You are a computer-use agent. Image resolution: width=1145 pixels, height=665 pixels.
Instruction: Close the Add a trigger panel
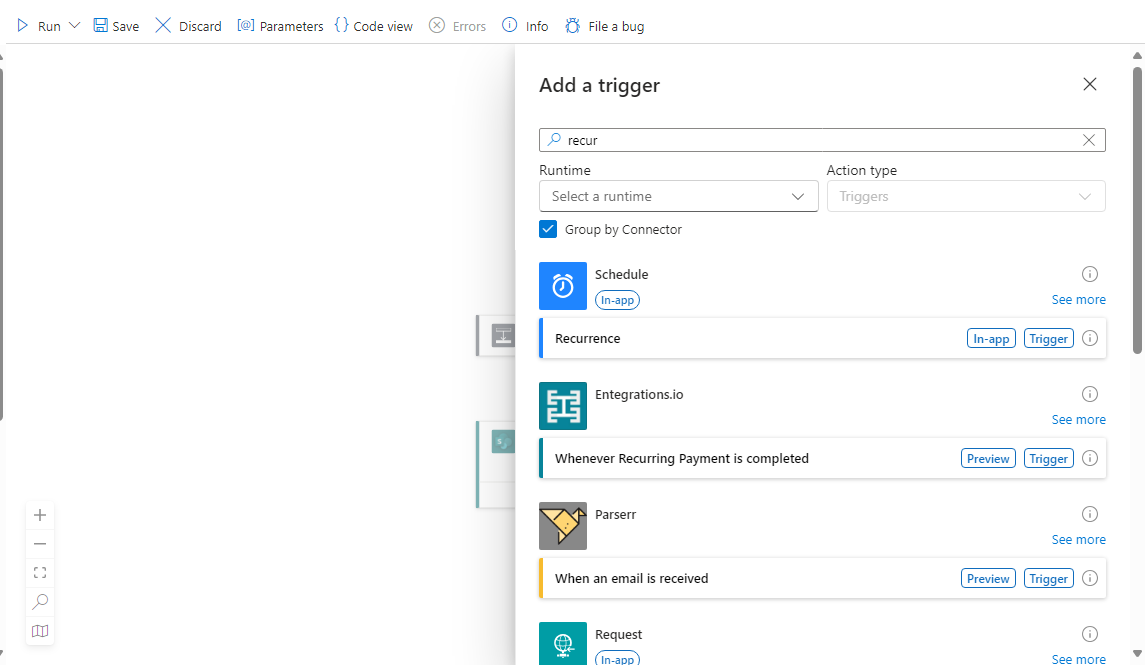tap(1090, 85)
